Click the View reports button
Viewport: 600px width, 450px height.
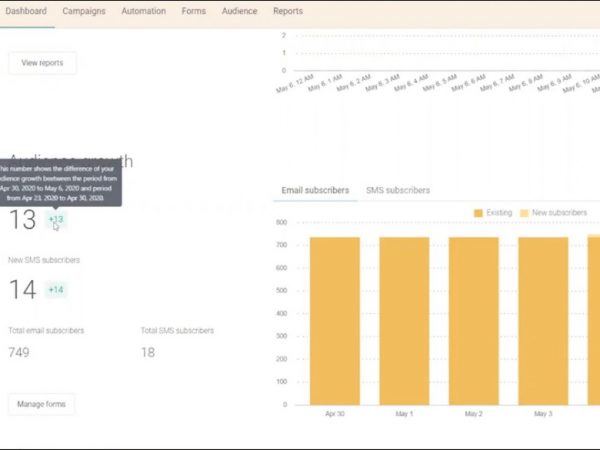tap(42, 63)
